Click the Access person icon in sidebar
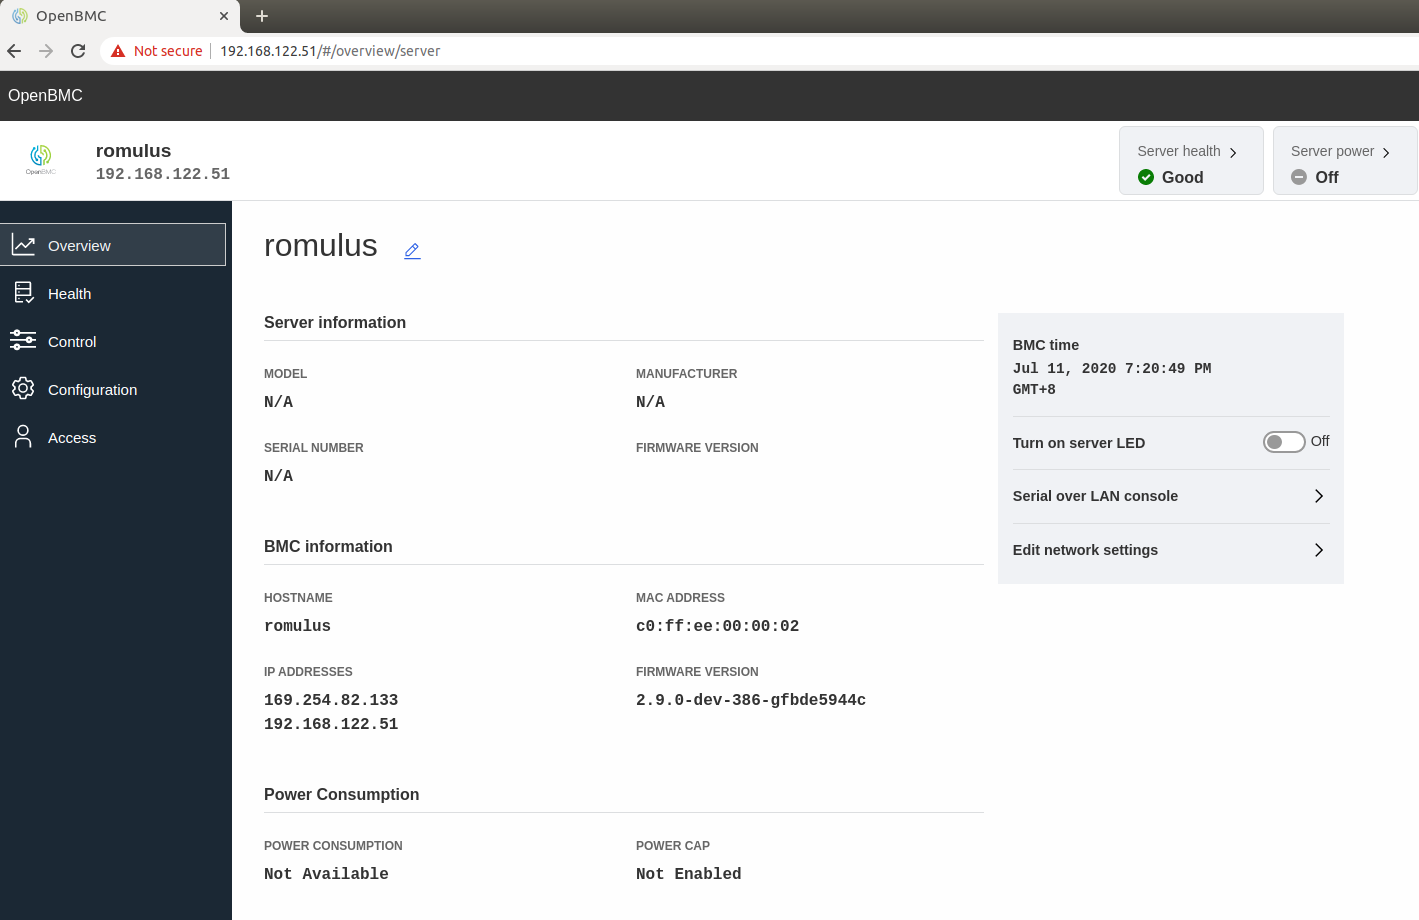Image resolution: width=1419 pixels, height=920 pixels. 23,436
